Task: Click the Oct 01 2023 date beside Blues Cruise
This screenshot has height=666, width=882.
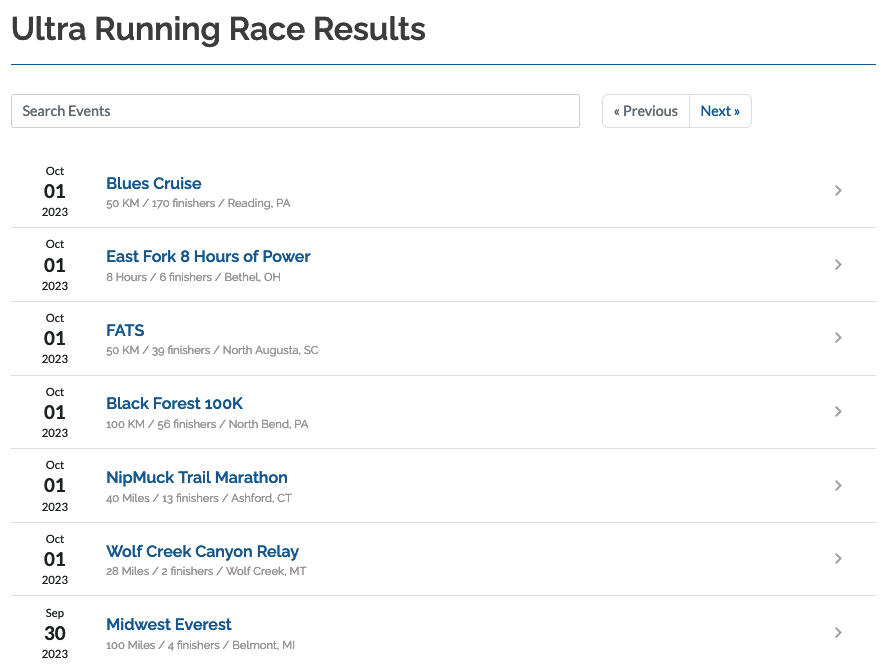Action: 55,191
